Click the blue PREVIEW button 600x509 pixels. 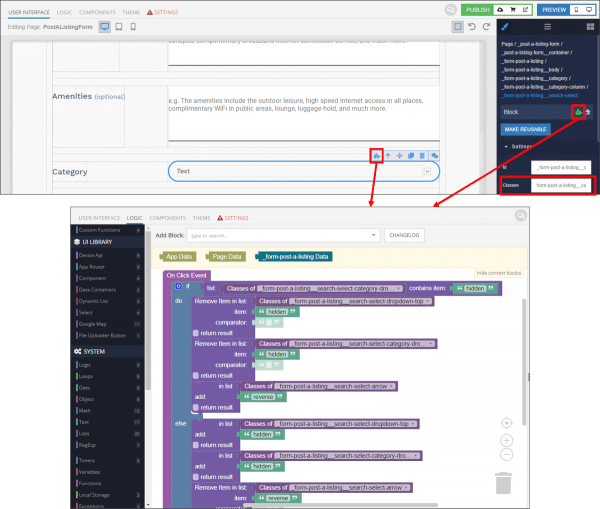(553, 9)
